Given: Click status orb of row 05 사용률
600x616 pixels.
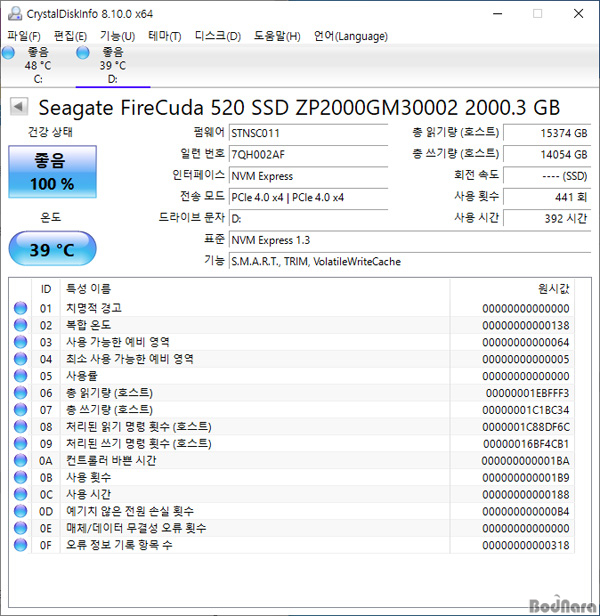Looking at the screenshot, I should [x=20, y=376].
